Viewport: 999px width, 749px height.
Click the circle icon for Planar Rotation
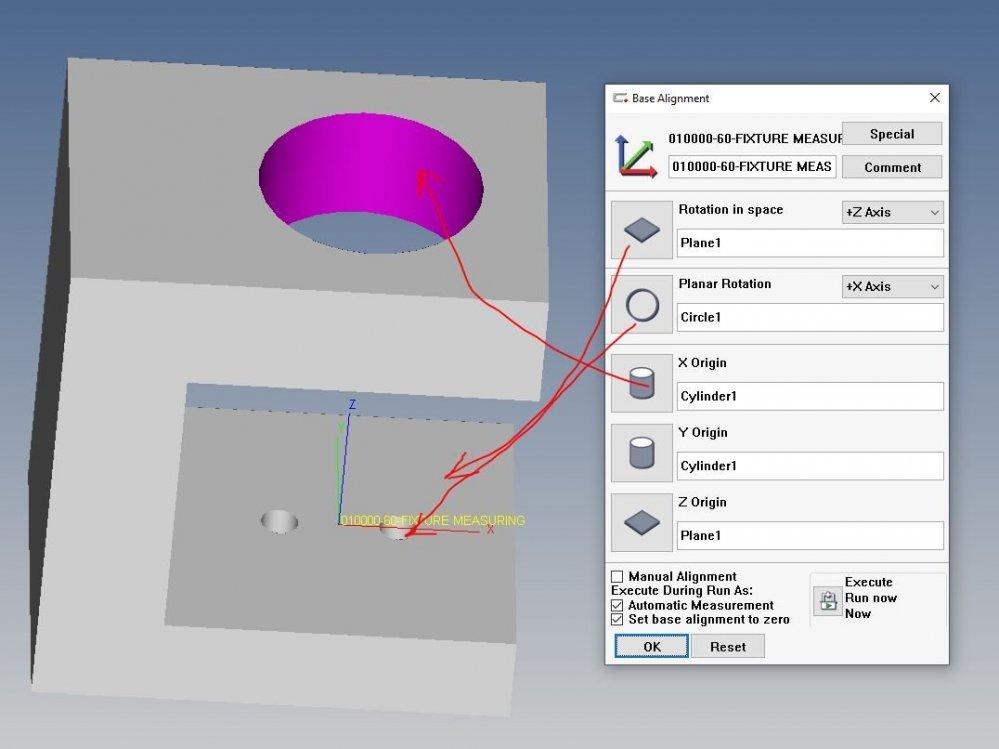coord(641,305)
